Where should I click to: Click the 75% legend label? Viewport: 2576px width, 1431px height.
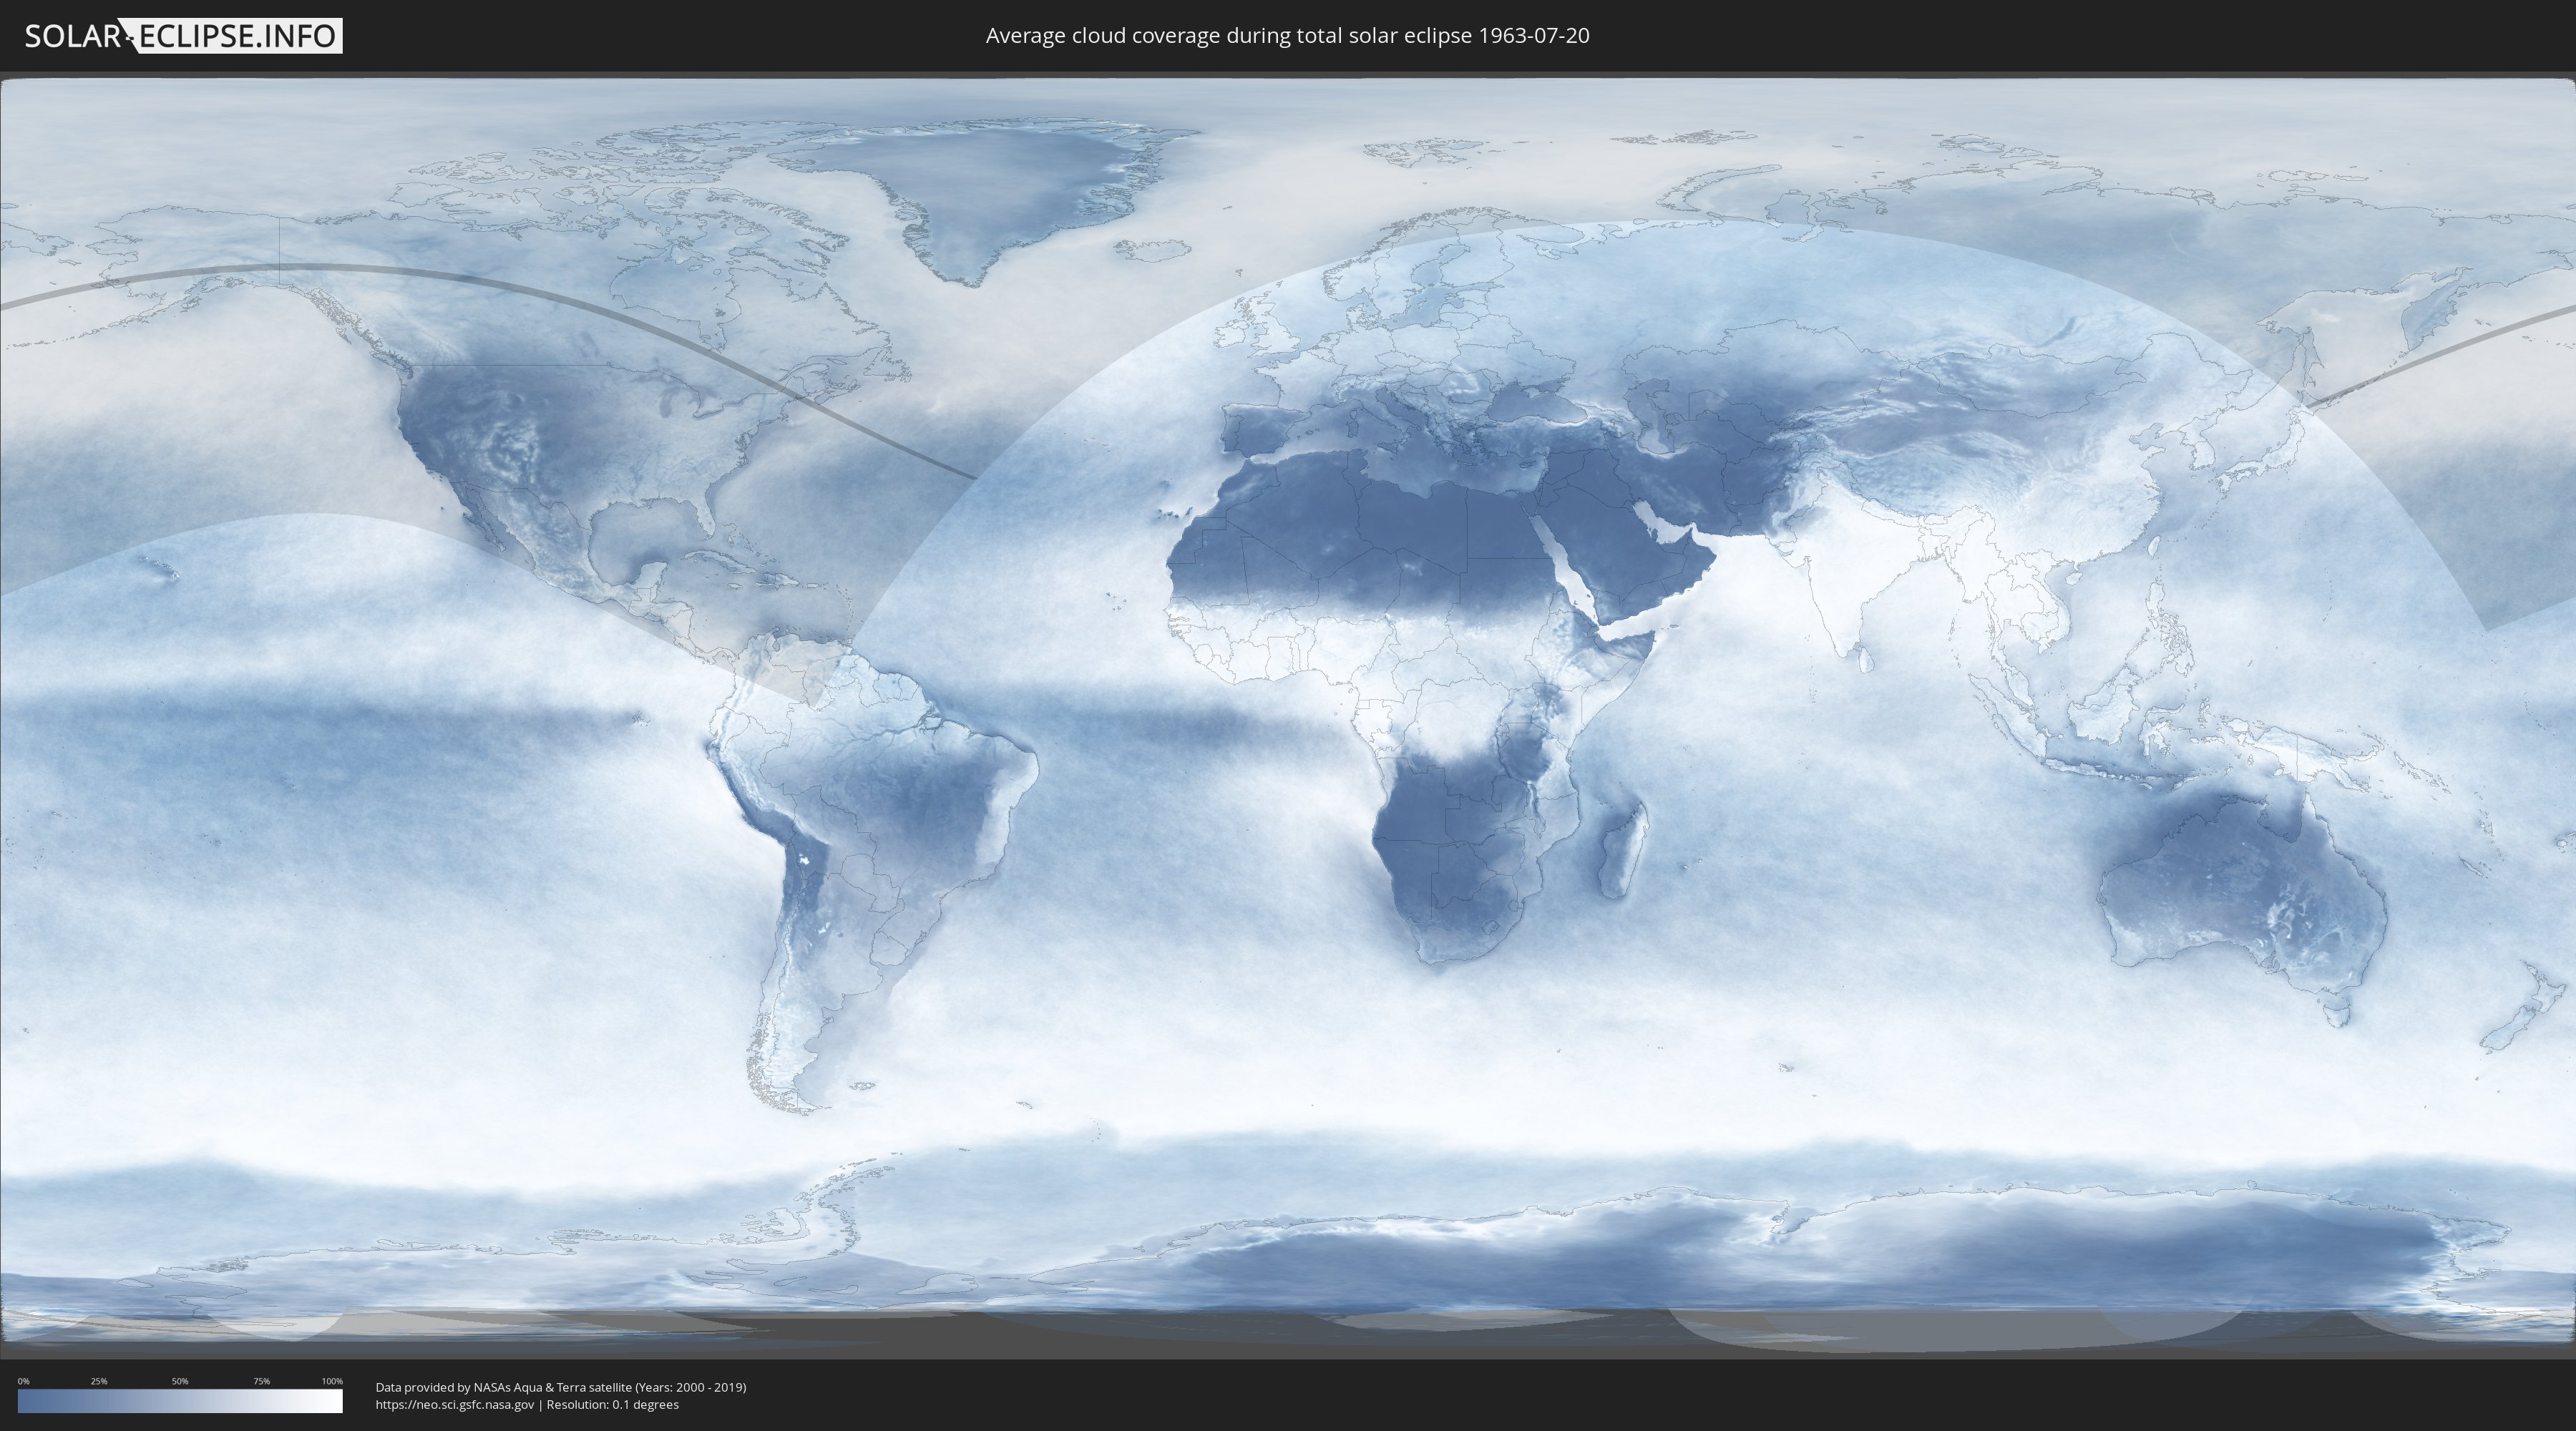pos(261,1381)
